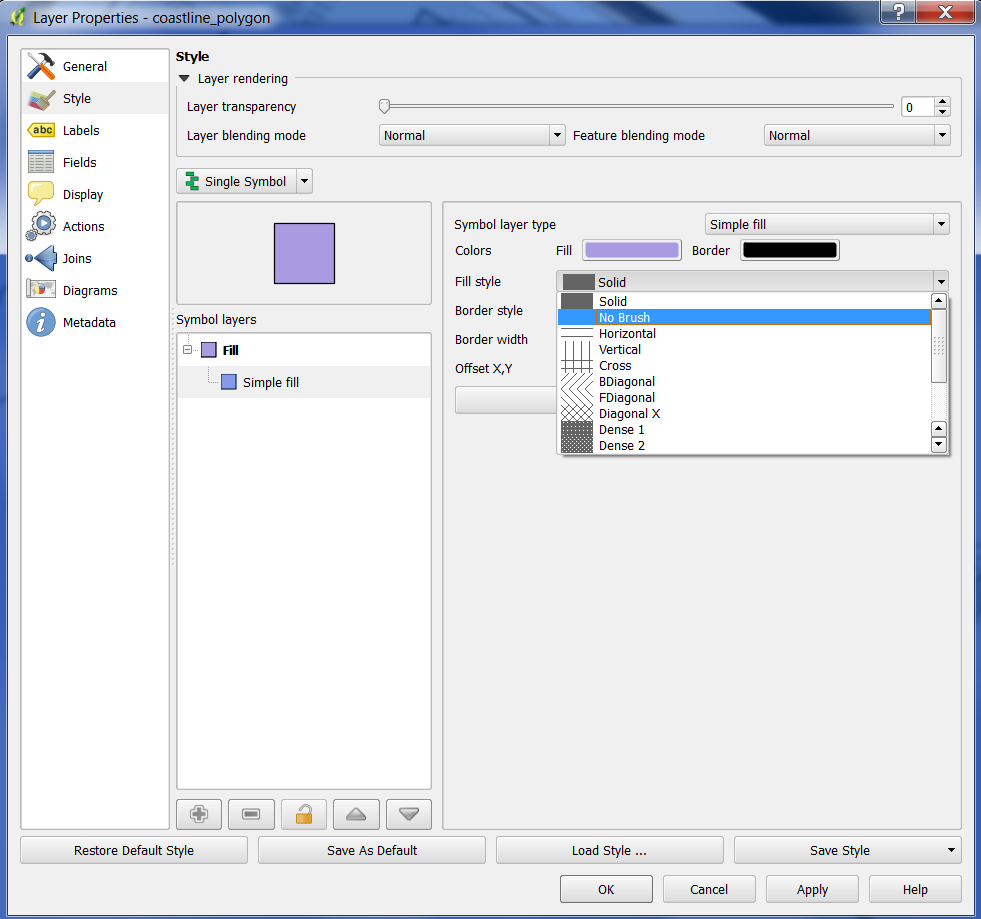Open the Symbol layer type dropdown
This screenshot has width=981, height=919.
tap(826, 225)
